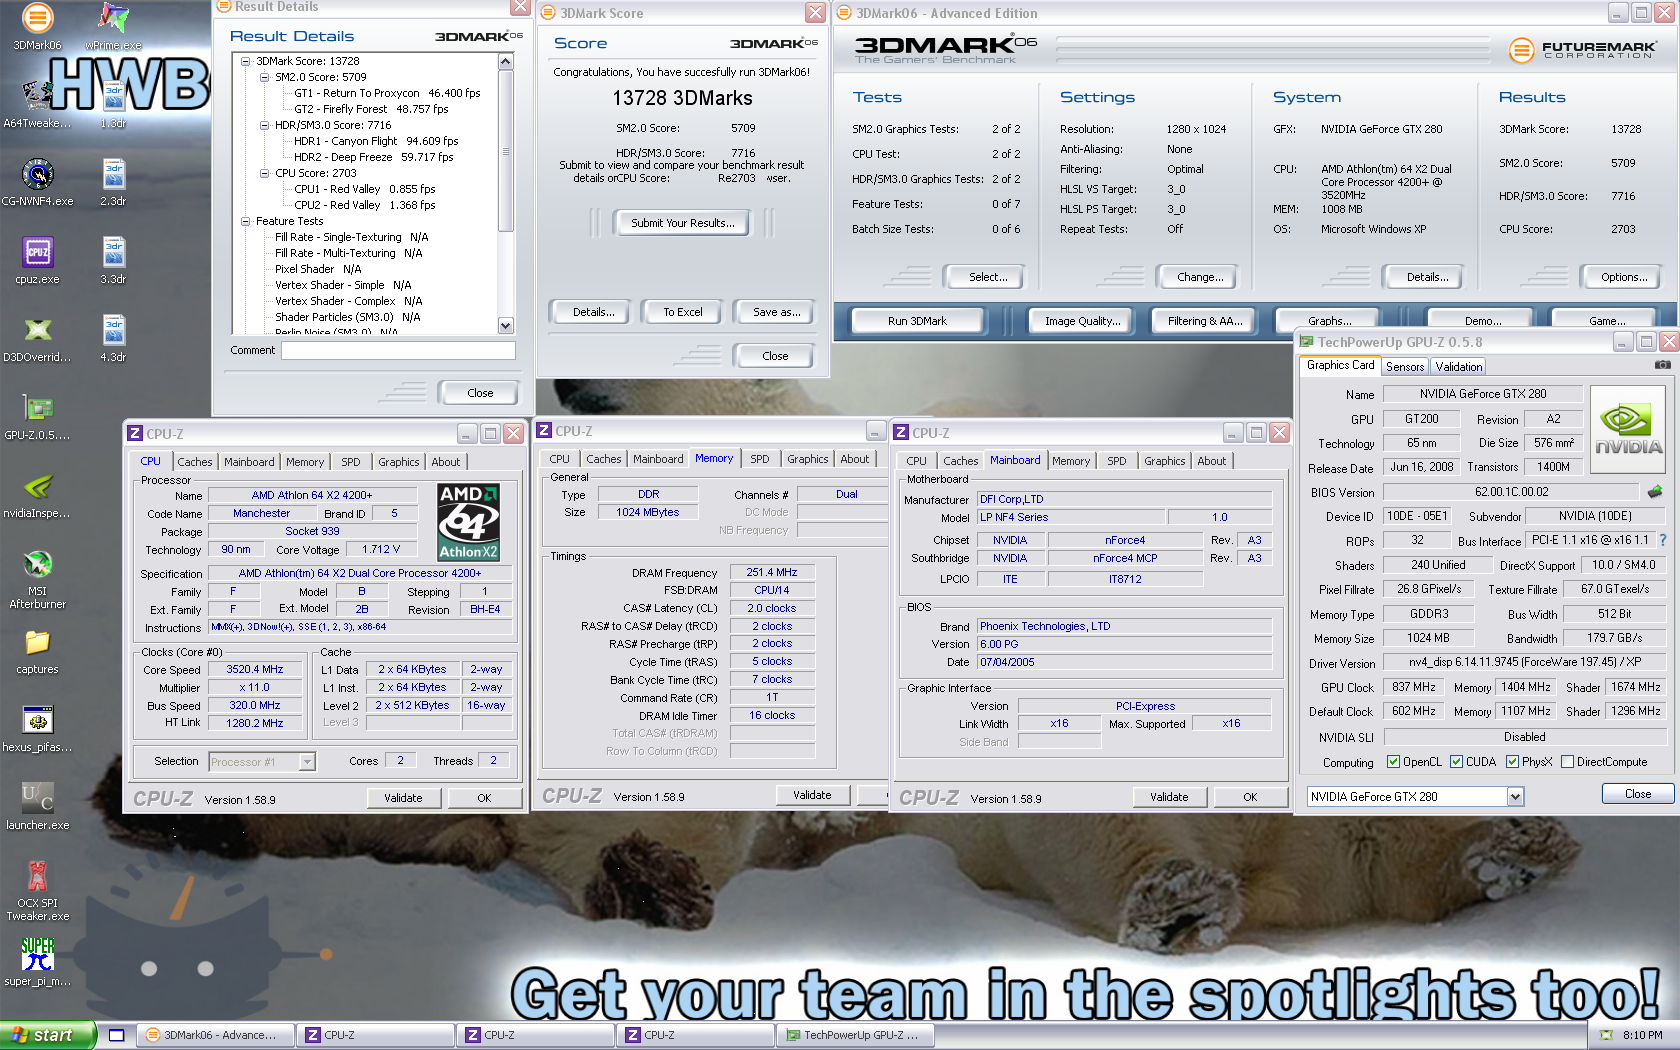Select GT1 - Return To Proxycon result row

(387, 93)
